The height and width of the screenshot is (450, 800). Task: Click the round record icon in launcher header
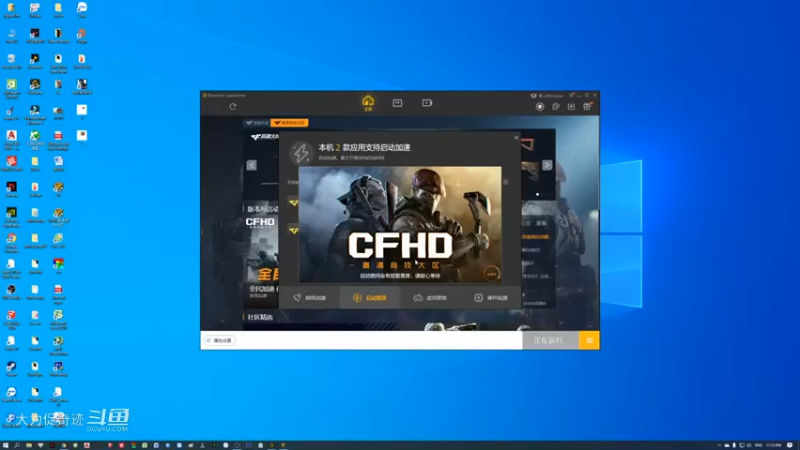tap(540, 107)
